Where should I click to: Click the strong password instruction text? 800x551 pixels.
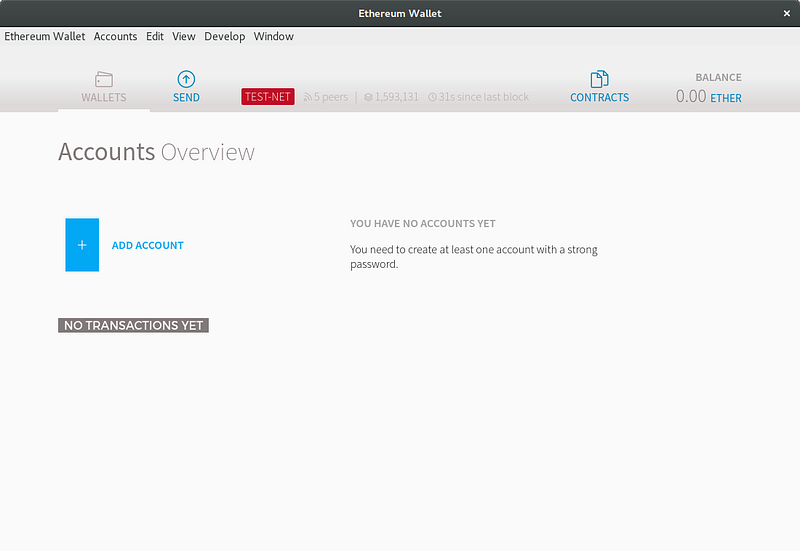pos(473,257)
